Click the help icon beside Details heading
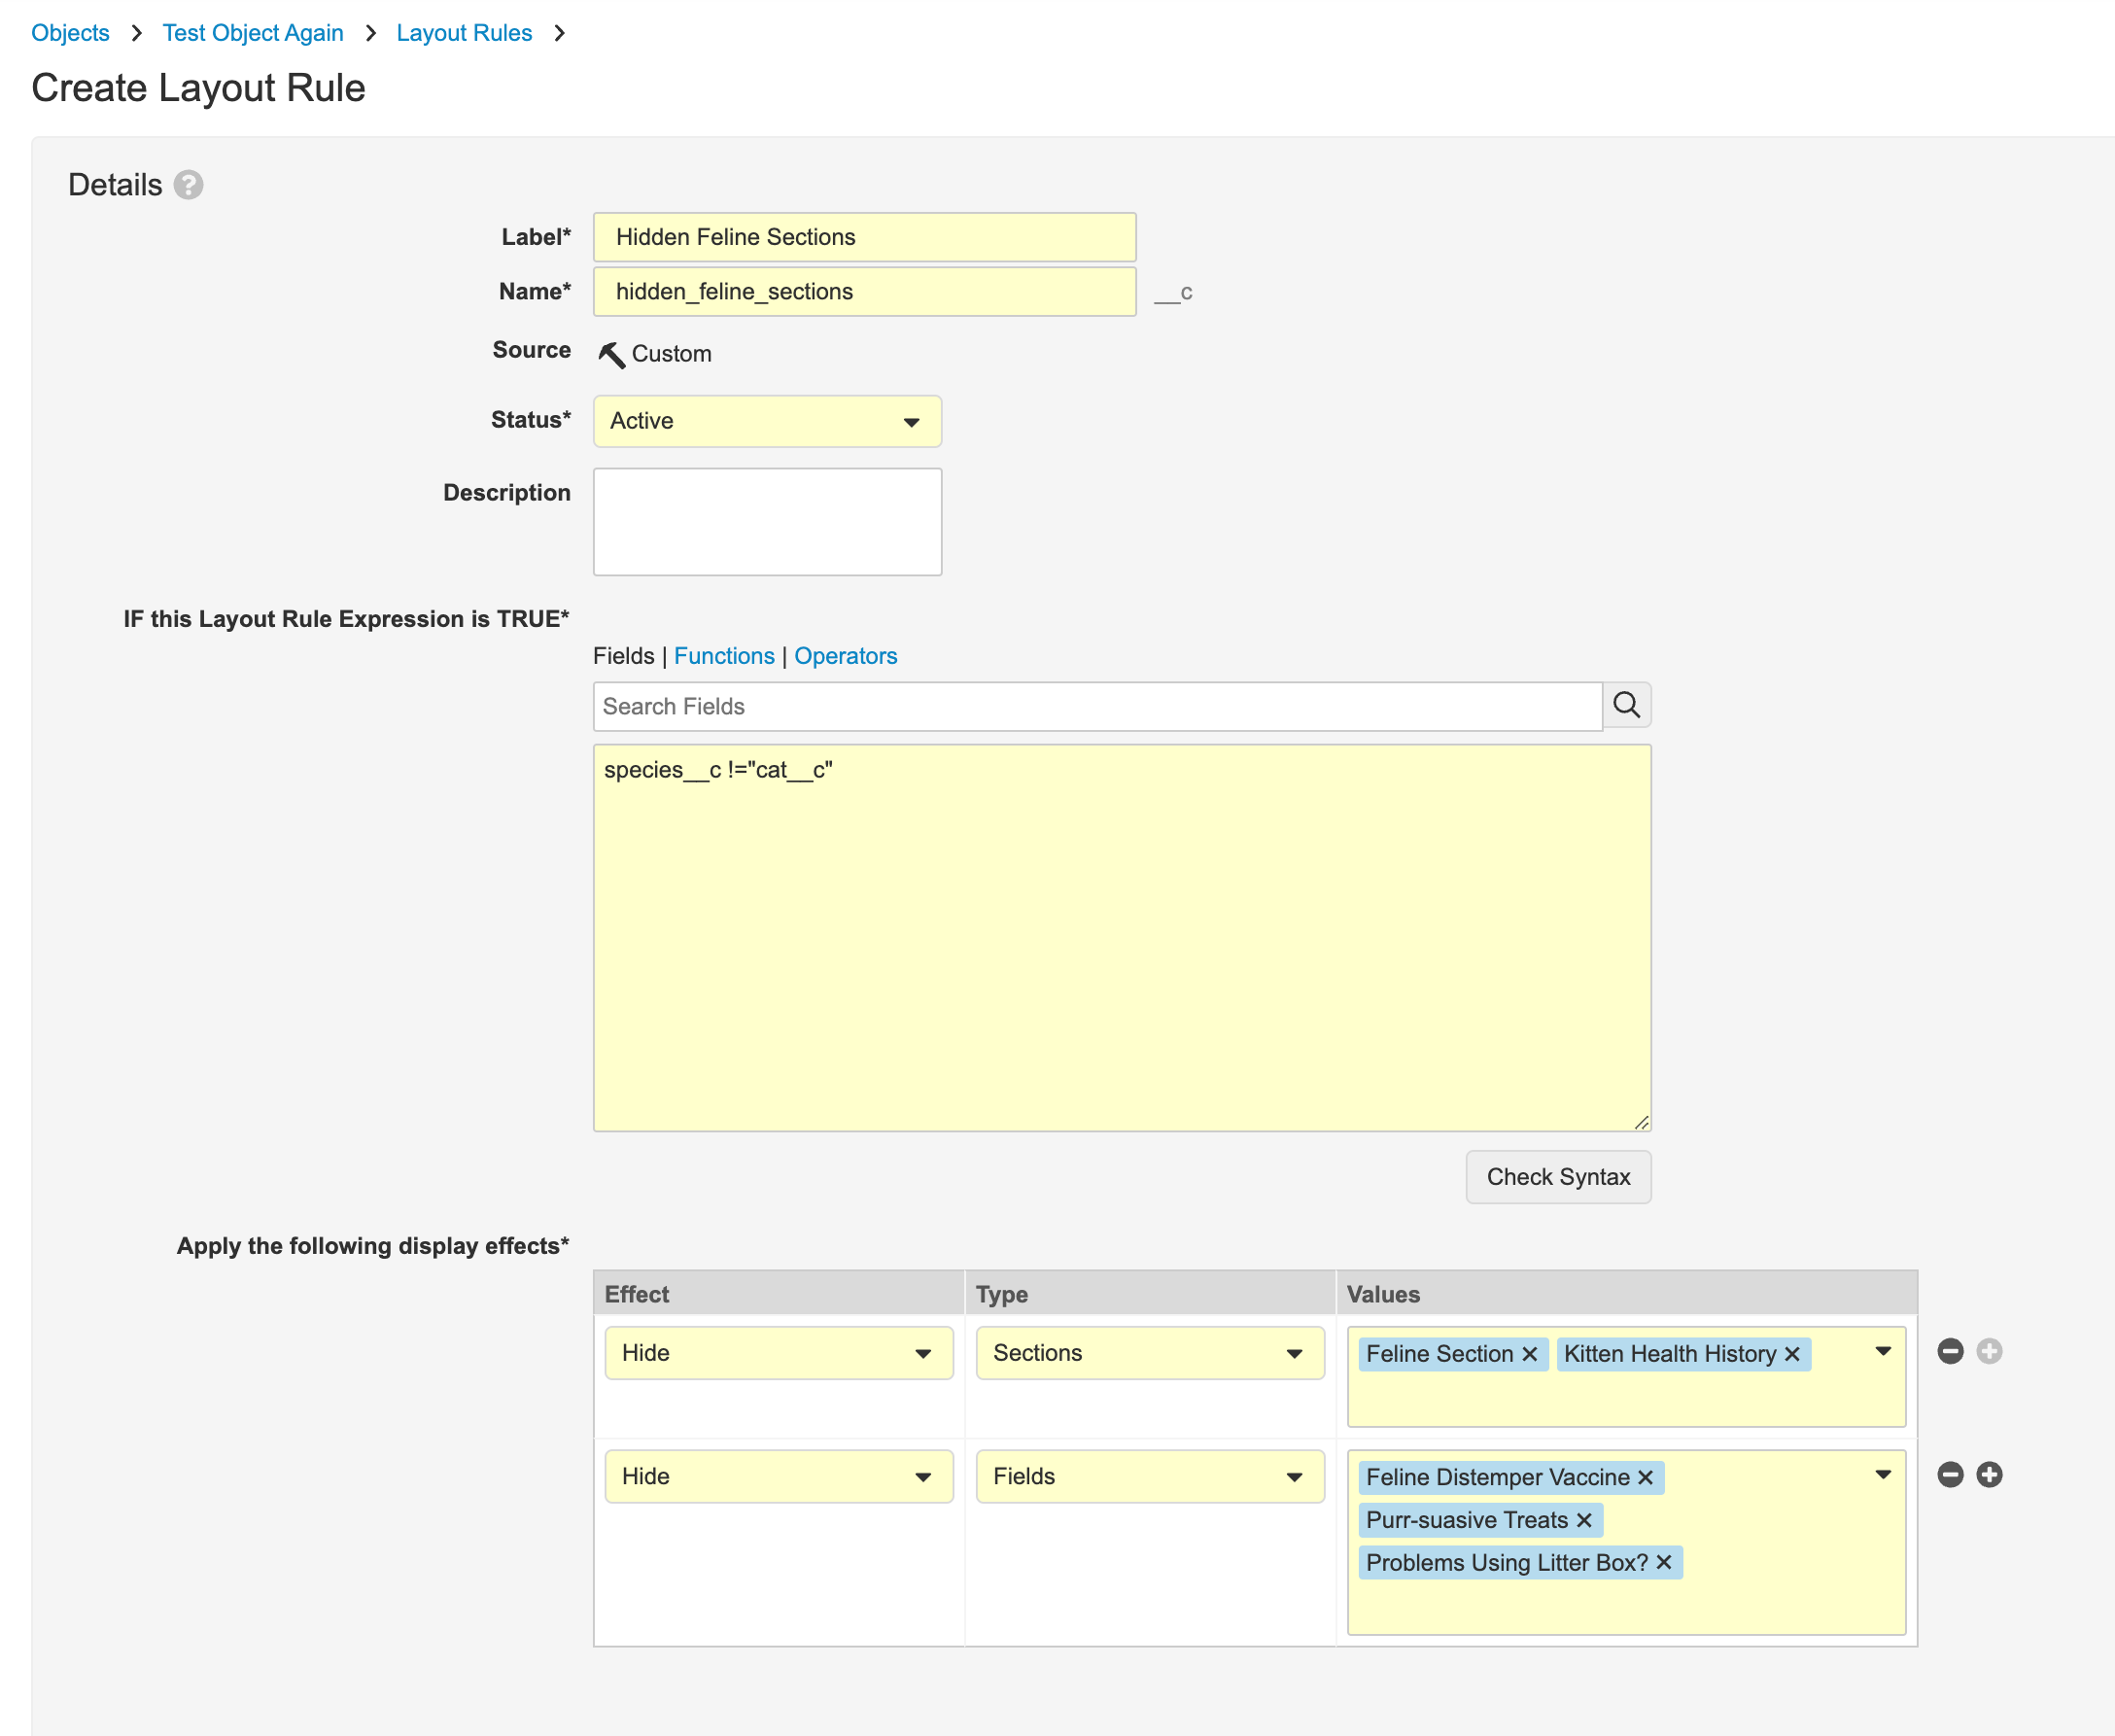This screenshot has height=1736, width=2115. (x=189, y=184)
